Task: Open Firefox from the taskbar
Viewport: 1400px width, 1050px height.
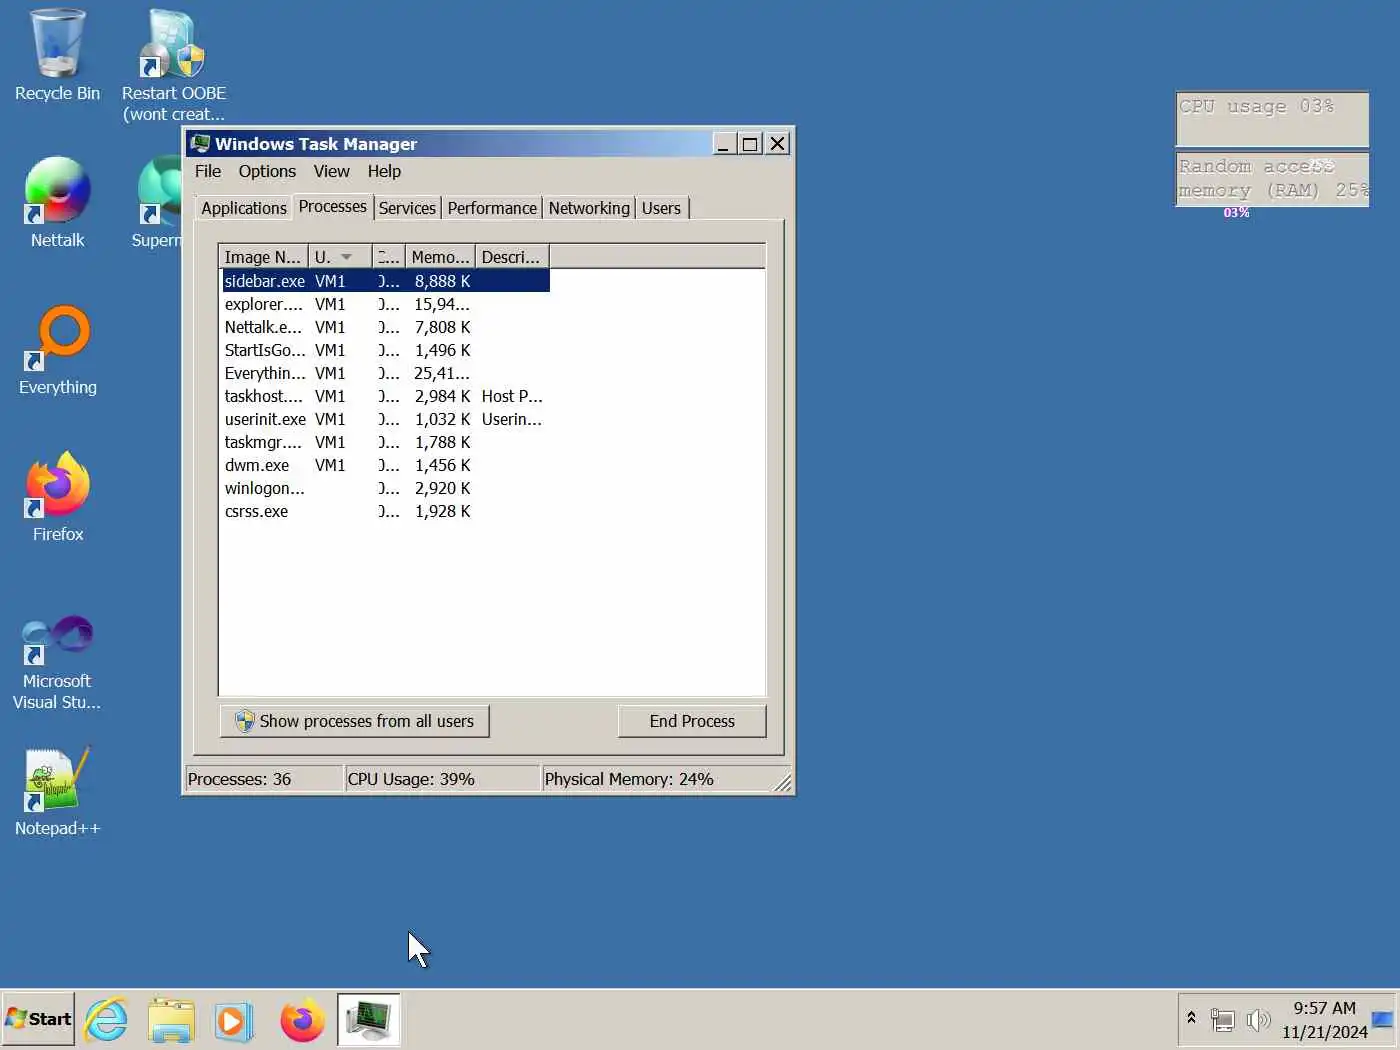Action: pyautogui.click(x=302, y=1020)
